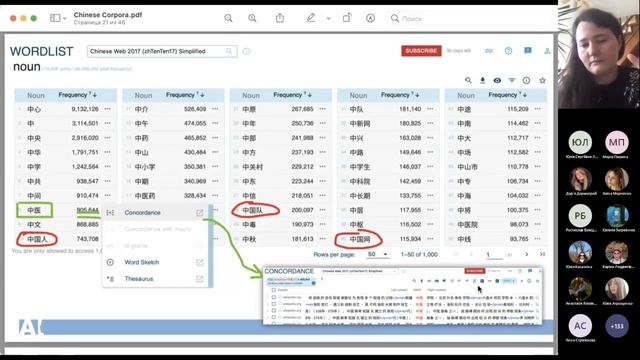The width and height of the screenshot is (640, 360).
Task: Open corpus info icon next to selector
Action: click(246, 51)
